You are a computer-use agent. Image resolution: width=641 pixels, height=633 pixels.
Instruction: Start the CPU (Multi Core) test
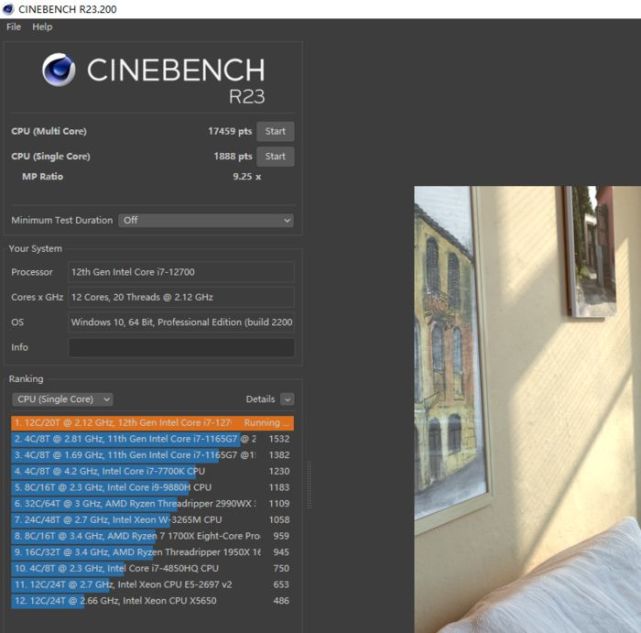(275, 131)
